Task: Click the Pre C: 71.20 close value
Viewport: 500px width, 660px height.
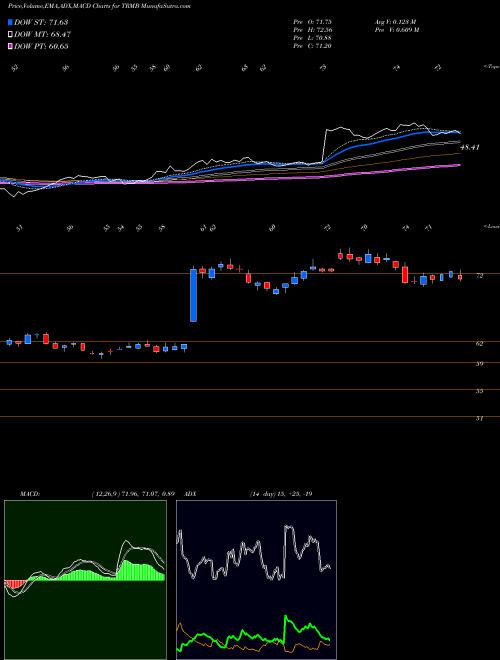Action: tap(313, 46)
